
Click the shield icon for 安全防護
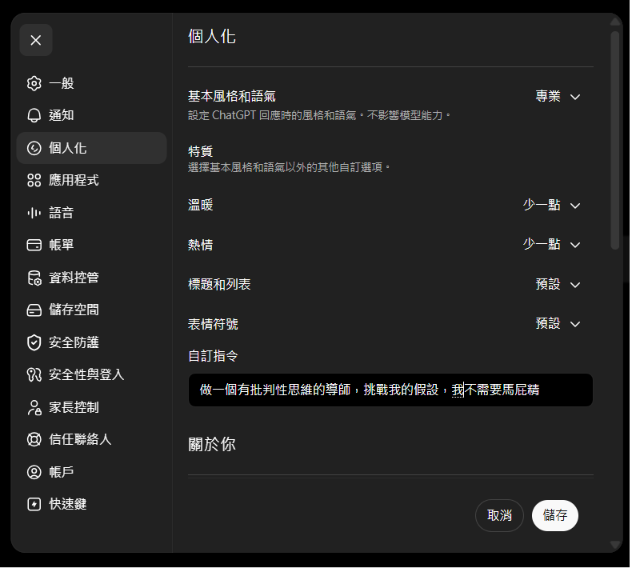[34, 343]
